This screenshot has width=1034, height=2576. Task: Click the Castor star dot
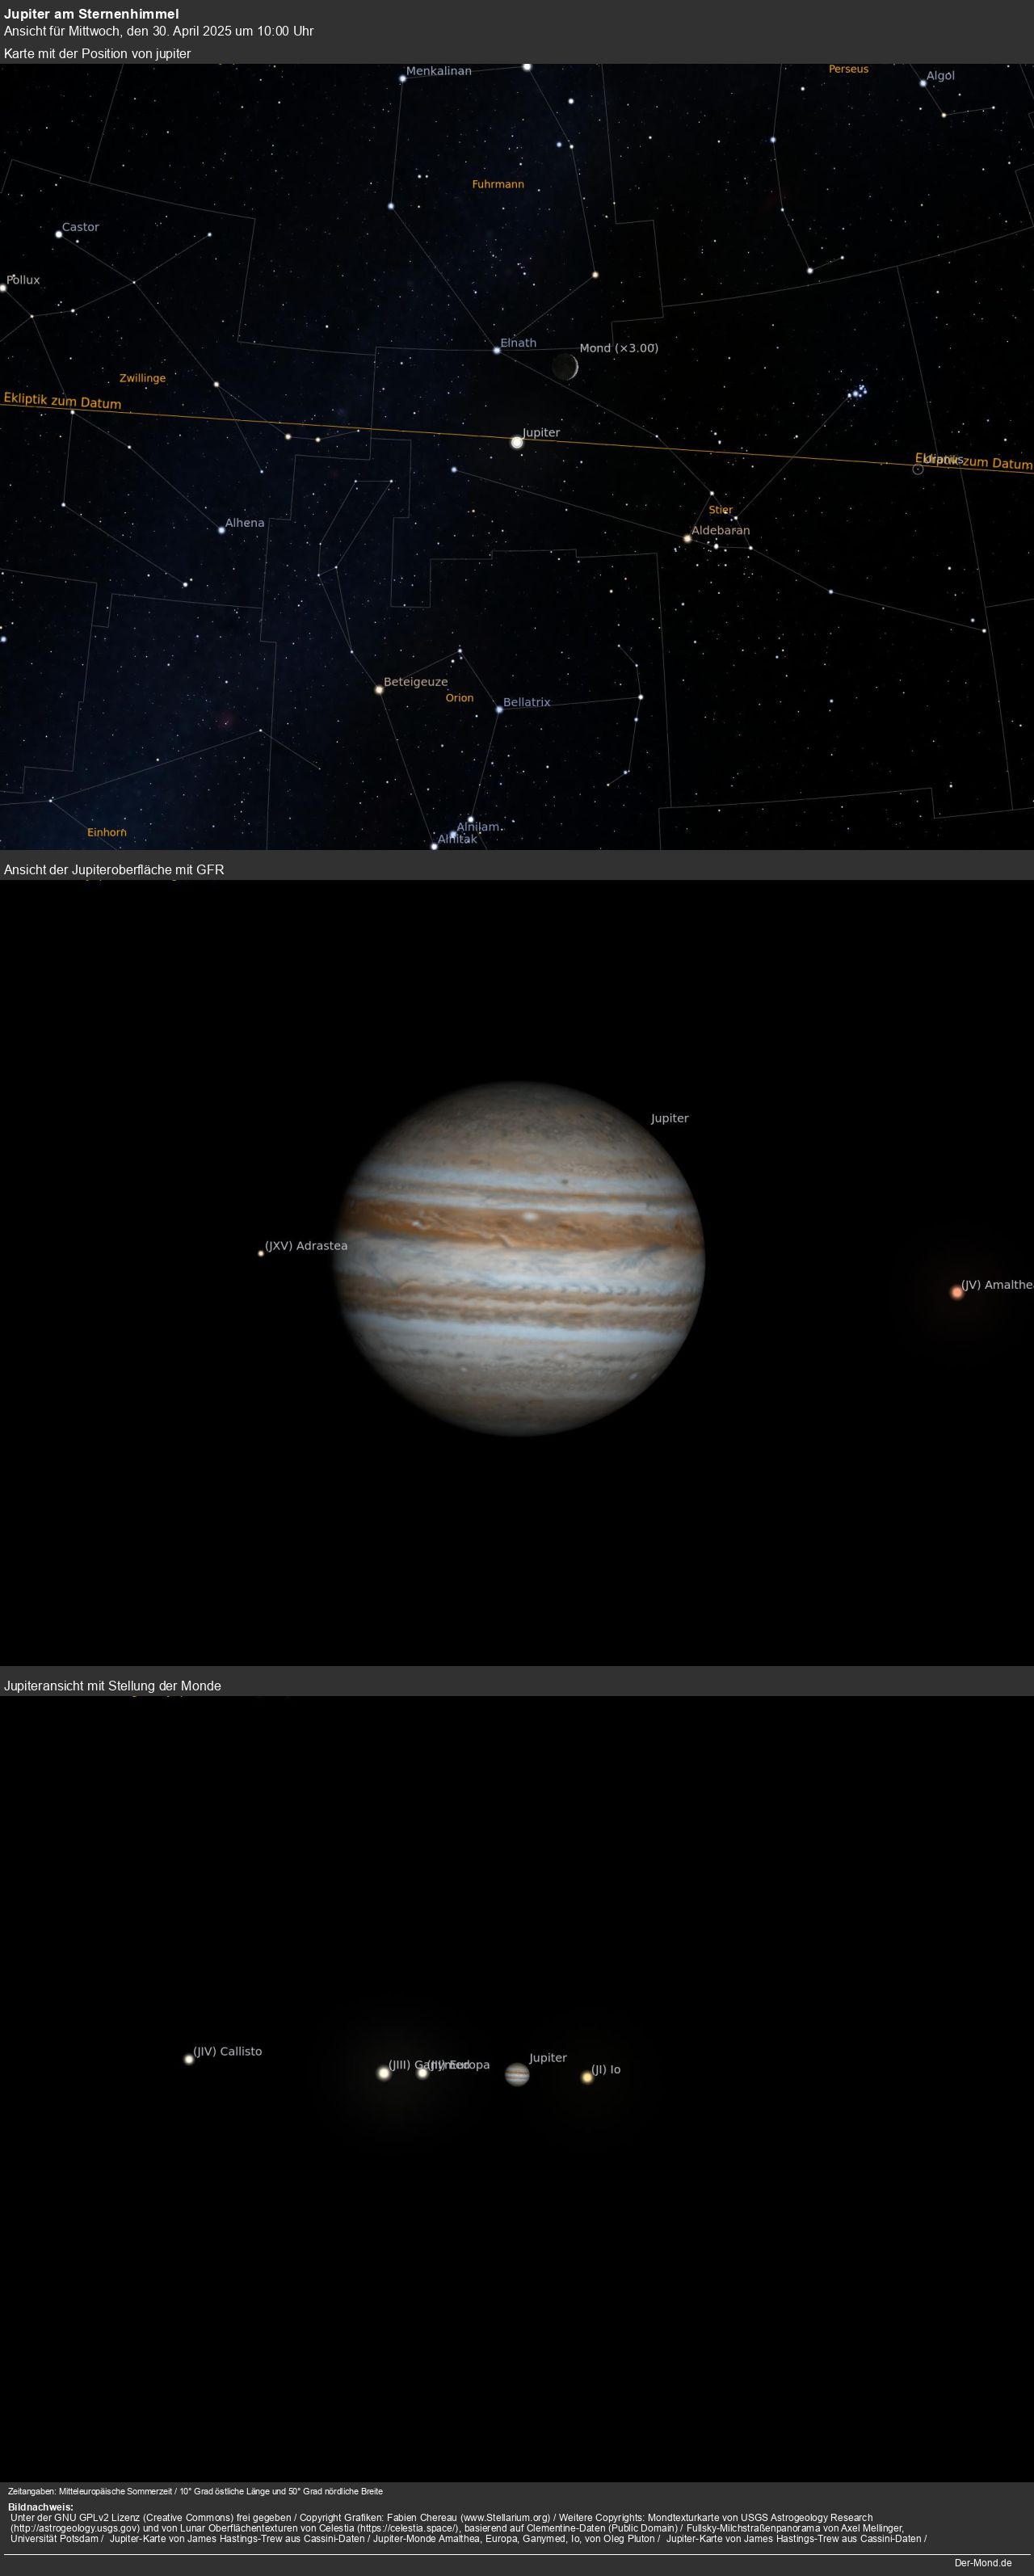[x=58, y=234]
